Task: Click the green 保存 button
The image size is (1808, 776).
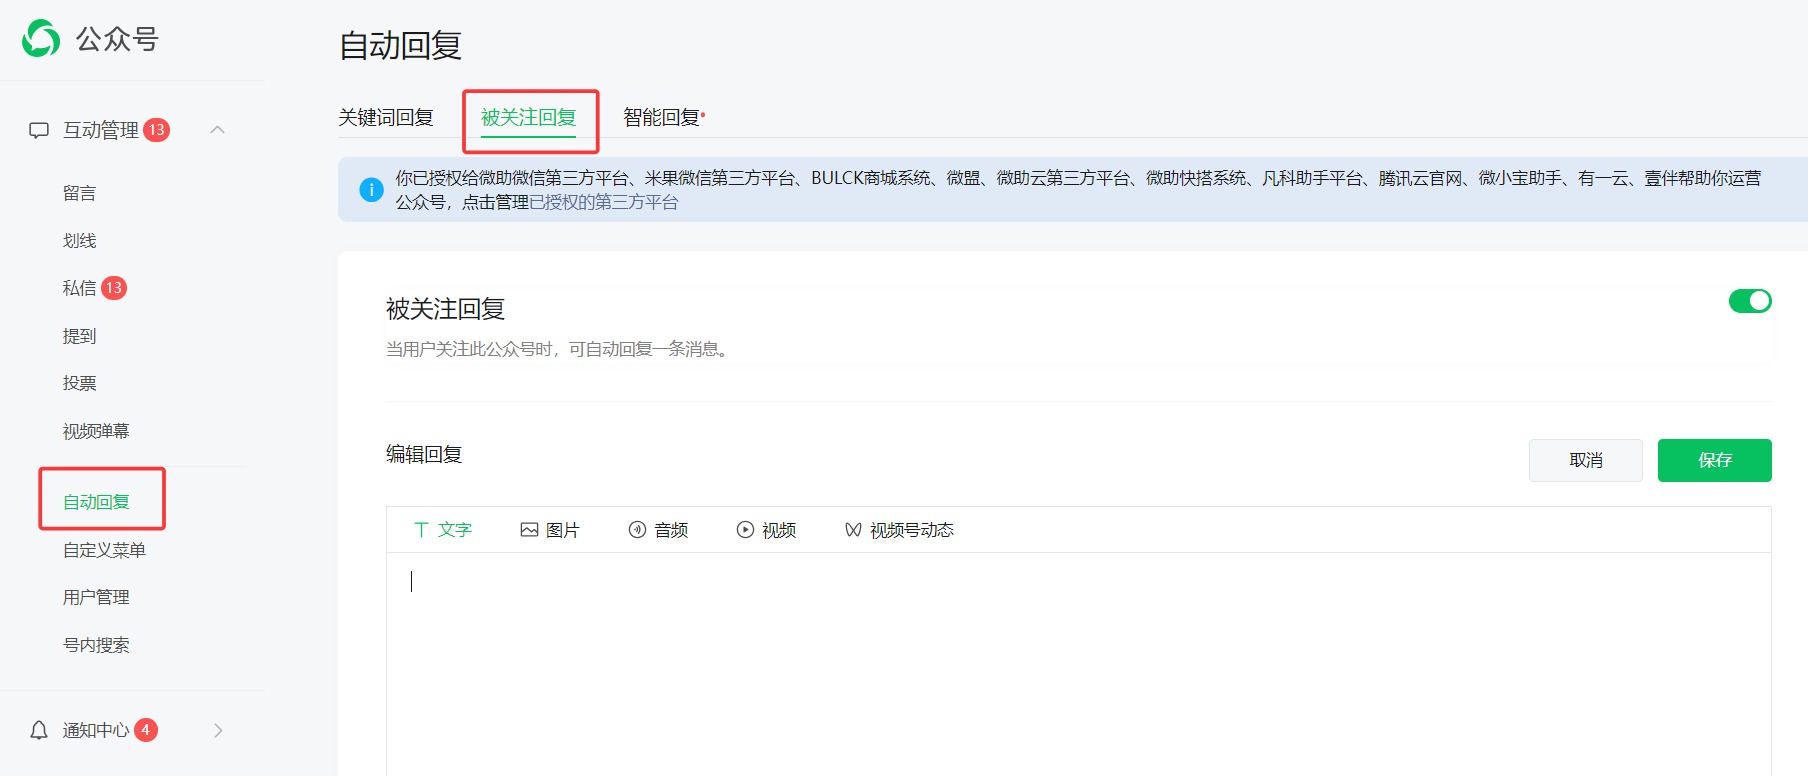Action: coord(1714,460)
